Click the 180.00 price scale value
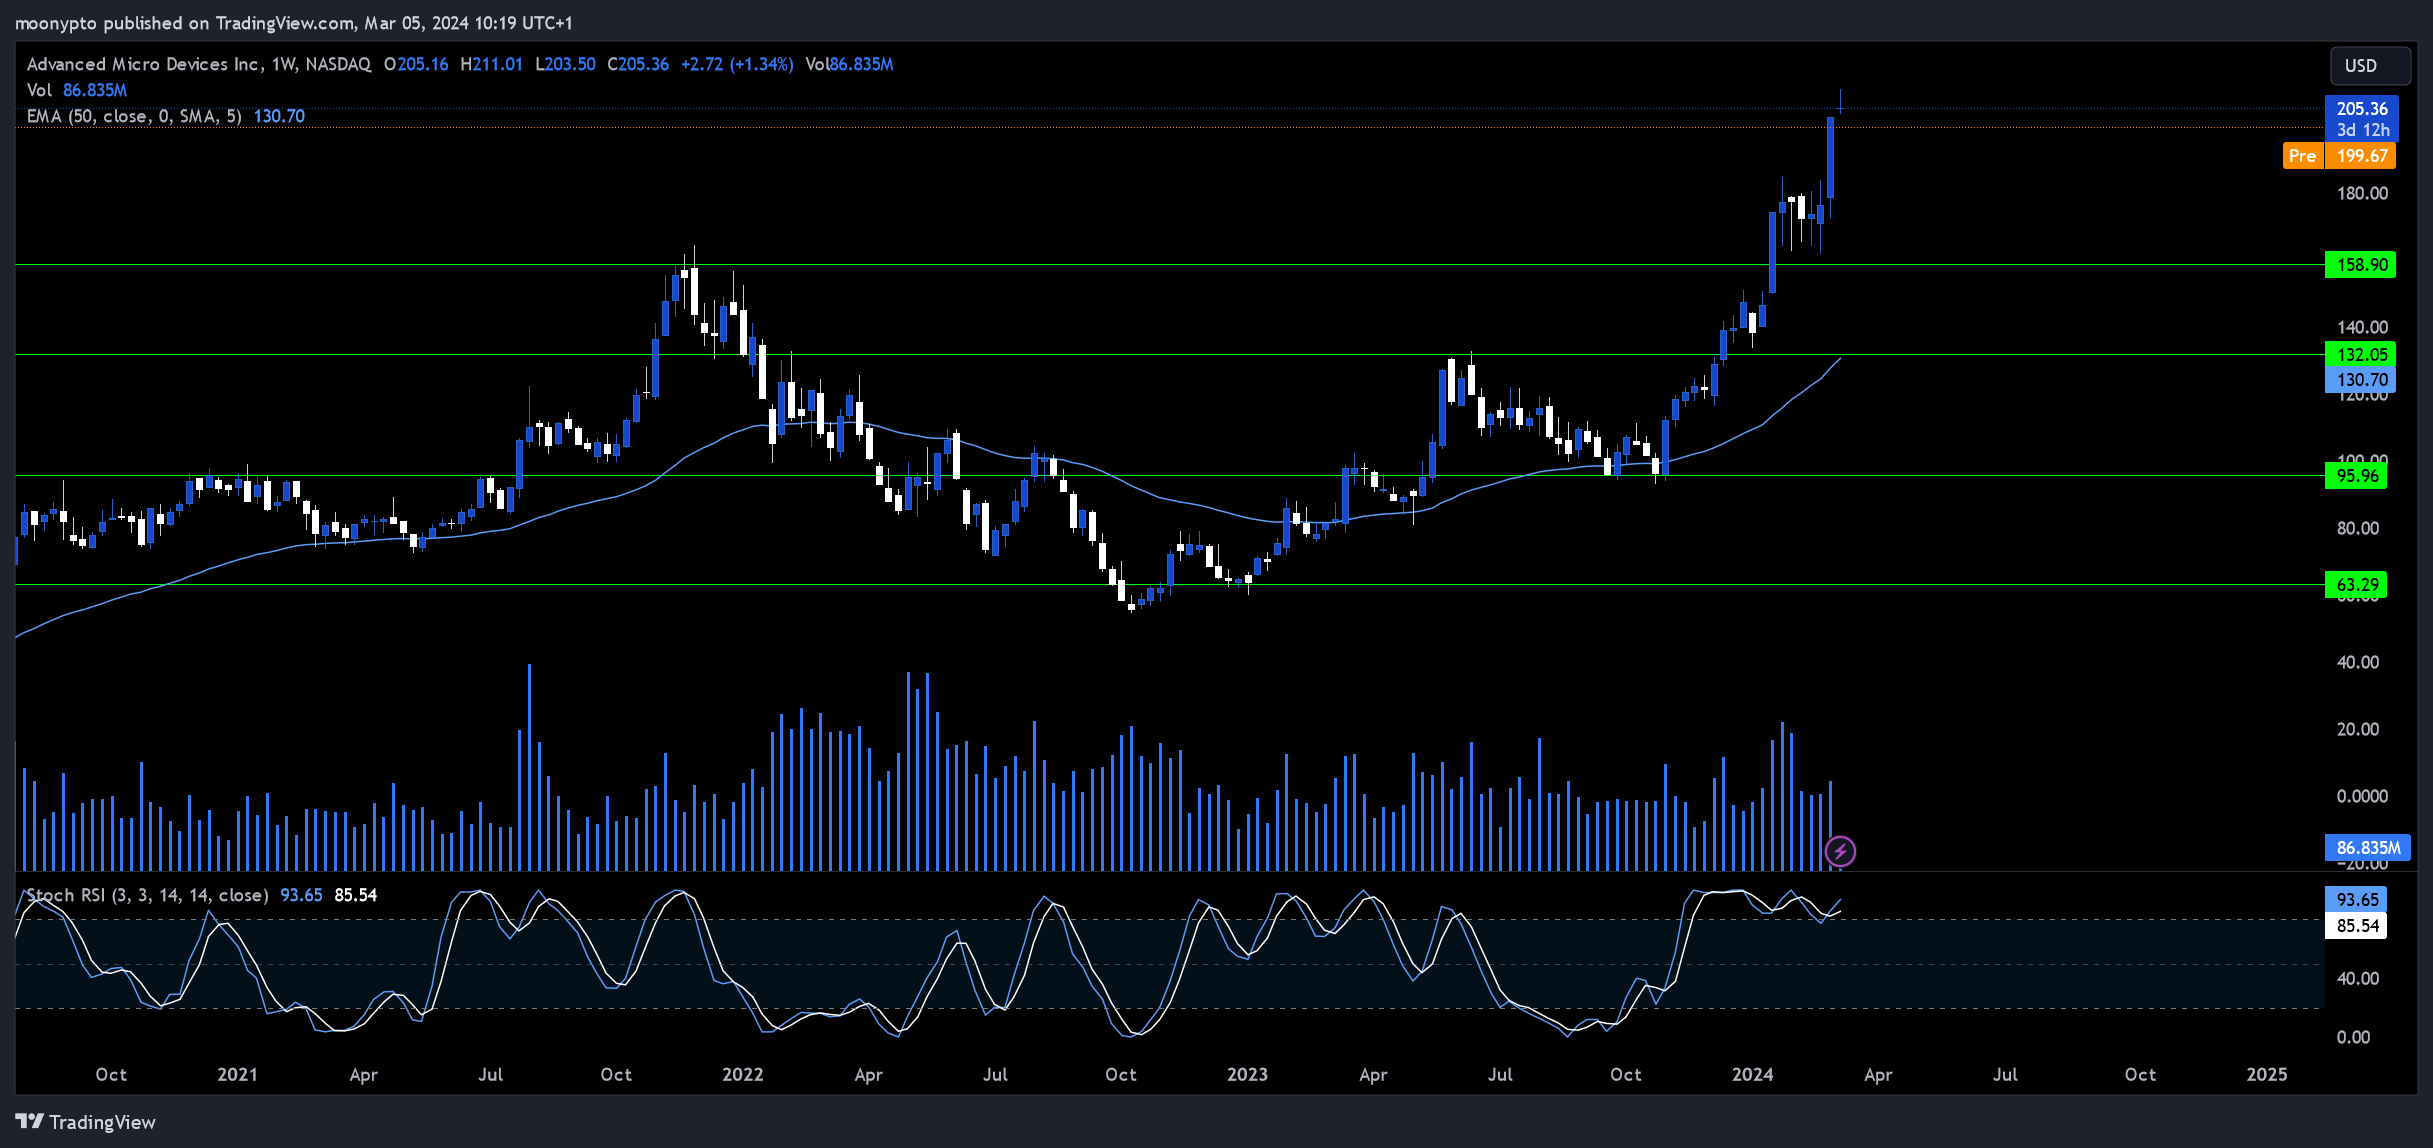 tap(2362, 193)
